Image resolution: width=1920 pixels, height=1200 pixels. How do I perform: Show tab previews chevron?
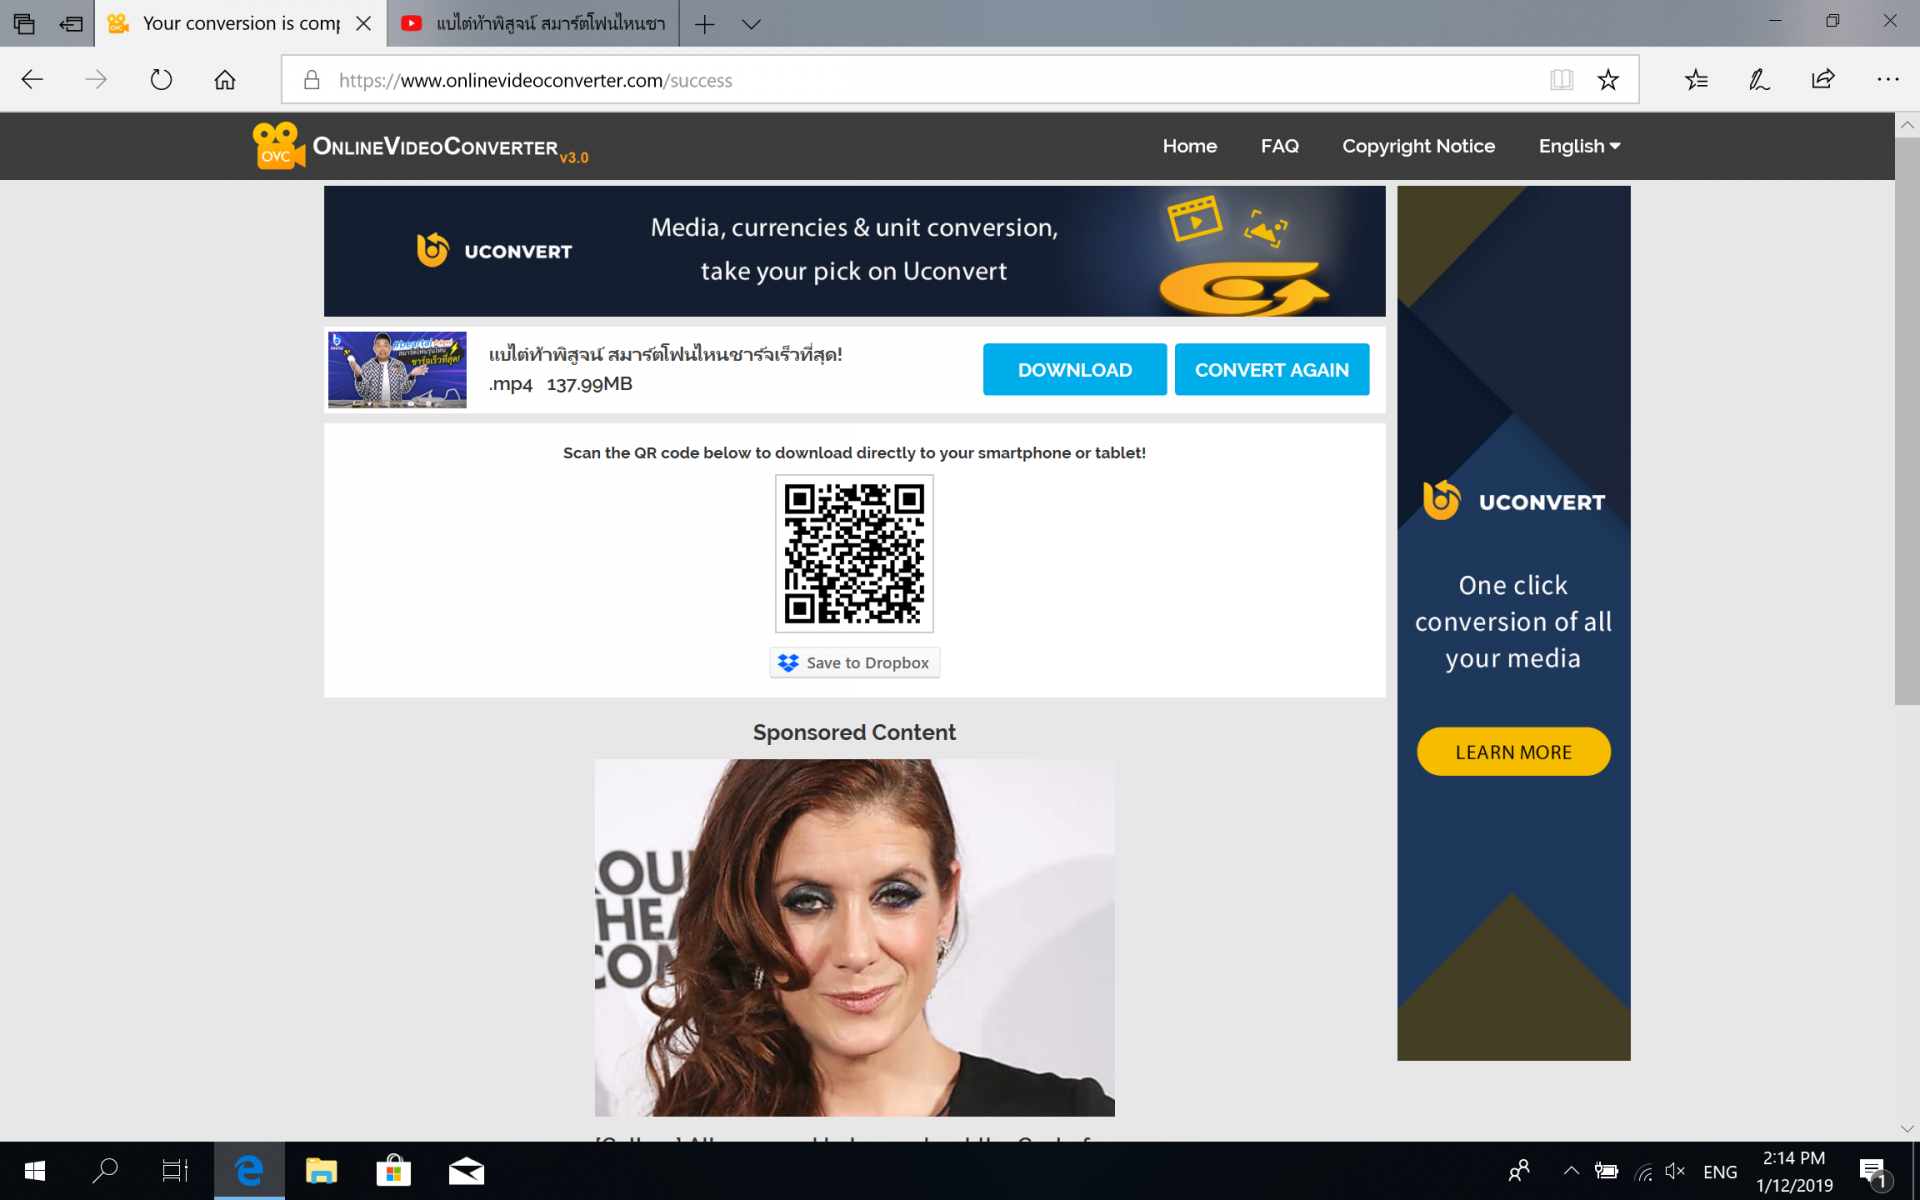tap(752, 24)
